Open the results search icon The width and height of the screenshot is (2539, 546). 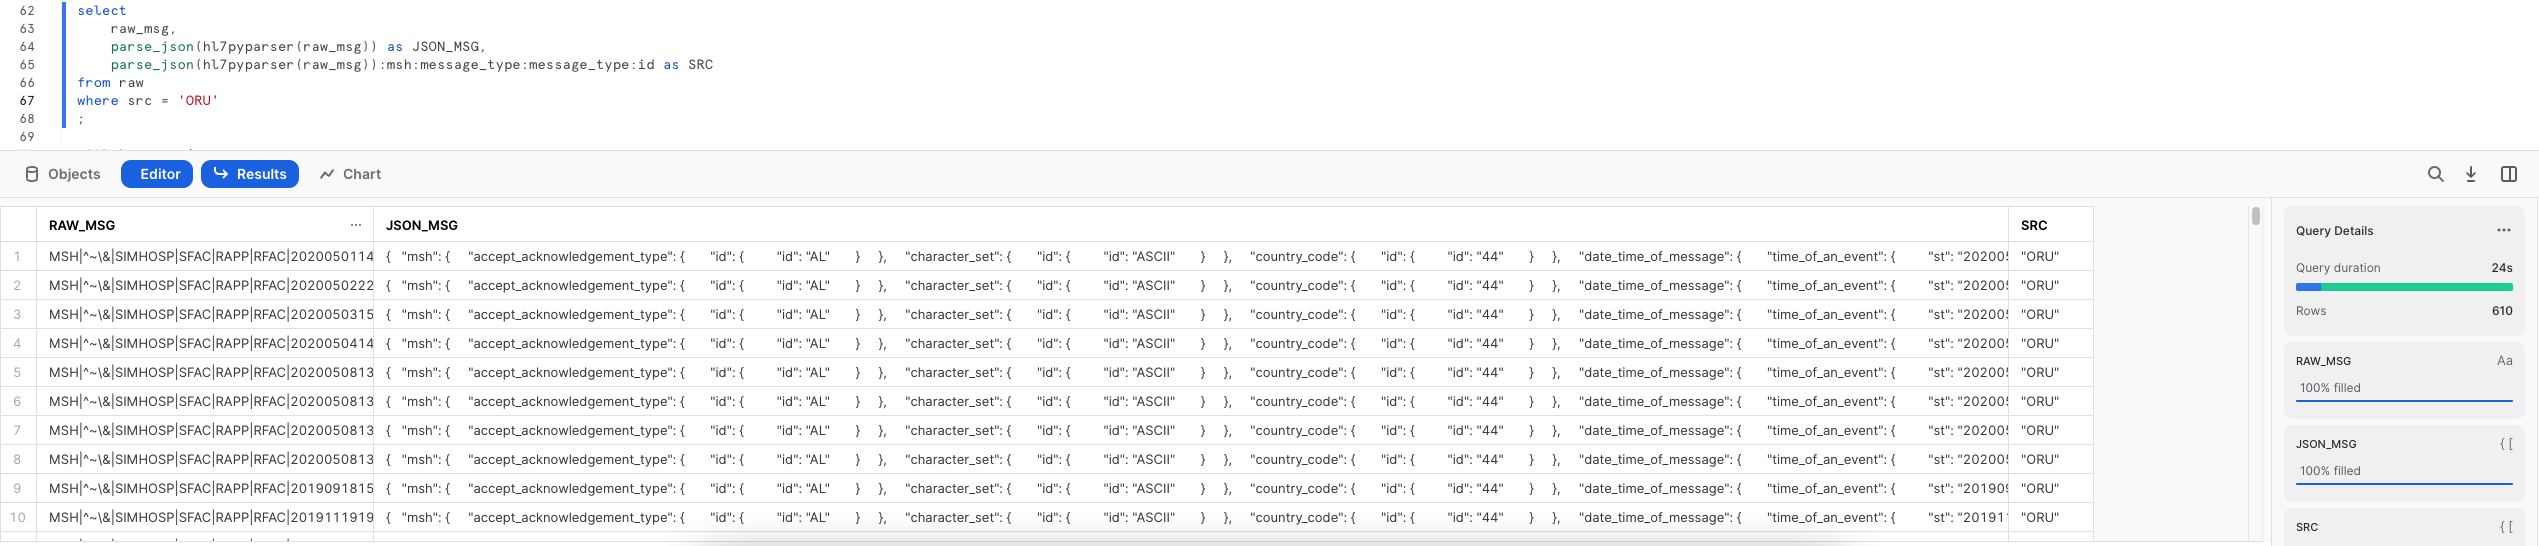click(x=2435, y=174)
